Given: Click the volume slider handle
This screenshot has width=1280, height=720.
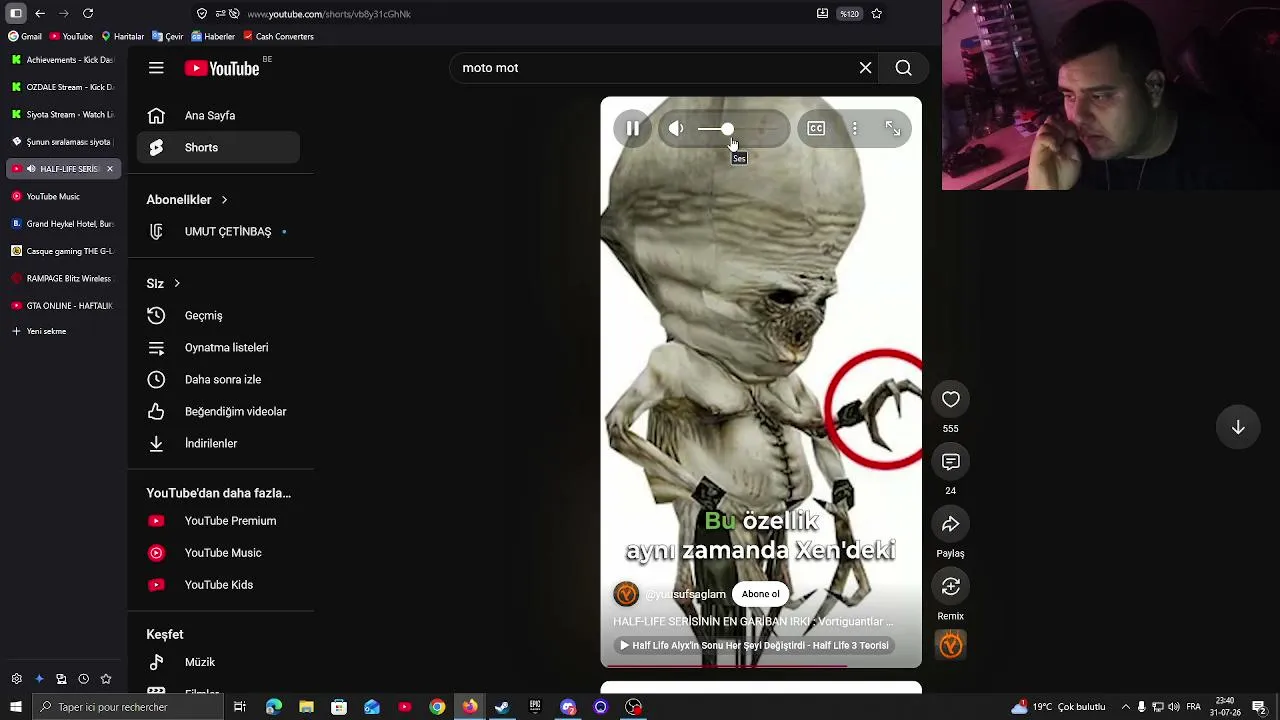Looking at the screenshot, I should (x=727, y=129).
